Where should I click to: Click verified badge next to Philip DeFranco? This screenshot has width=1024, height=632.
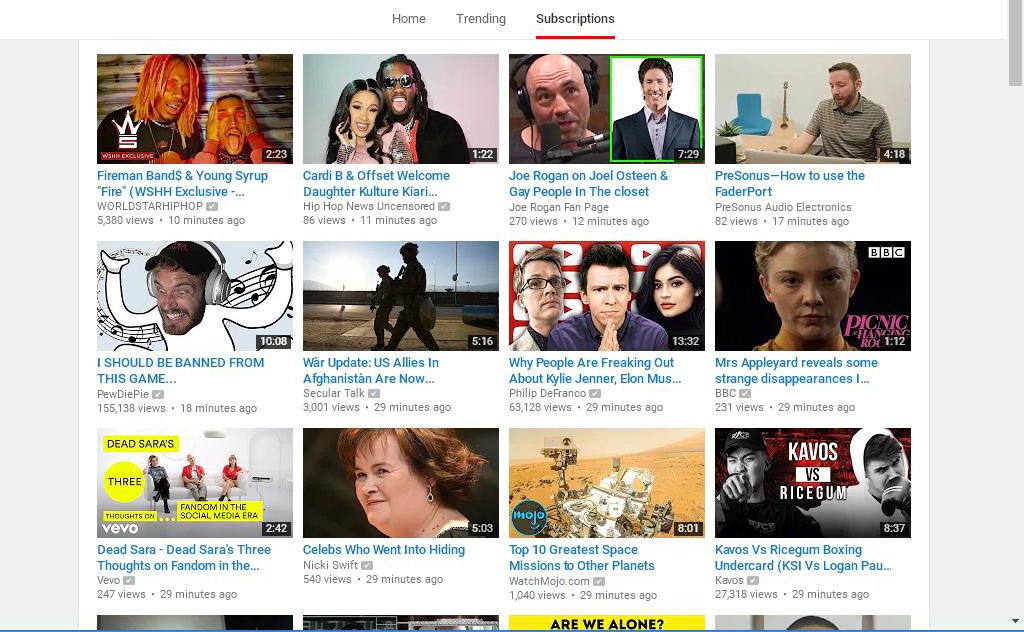tap(595, 393)
